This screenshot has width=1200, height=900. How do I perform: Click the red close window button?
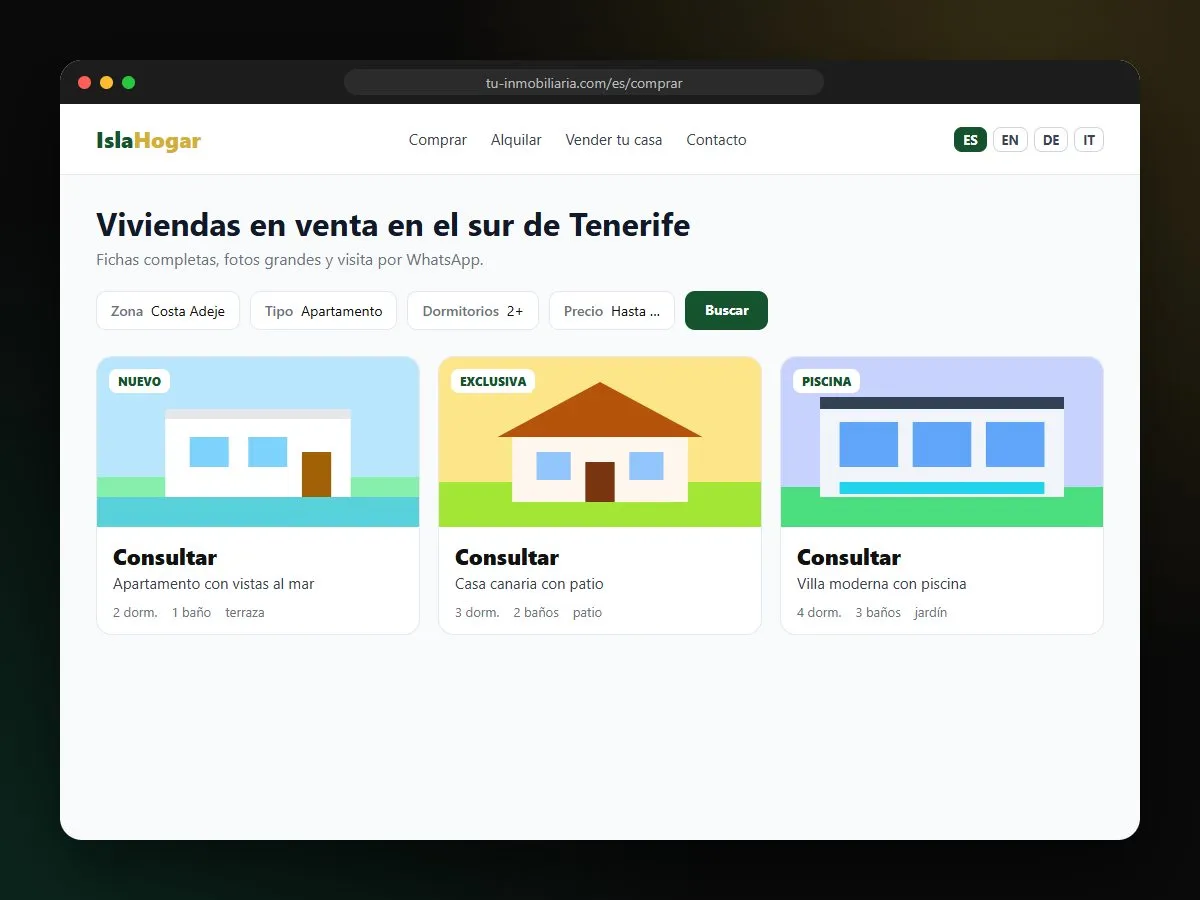pos(84,83)
